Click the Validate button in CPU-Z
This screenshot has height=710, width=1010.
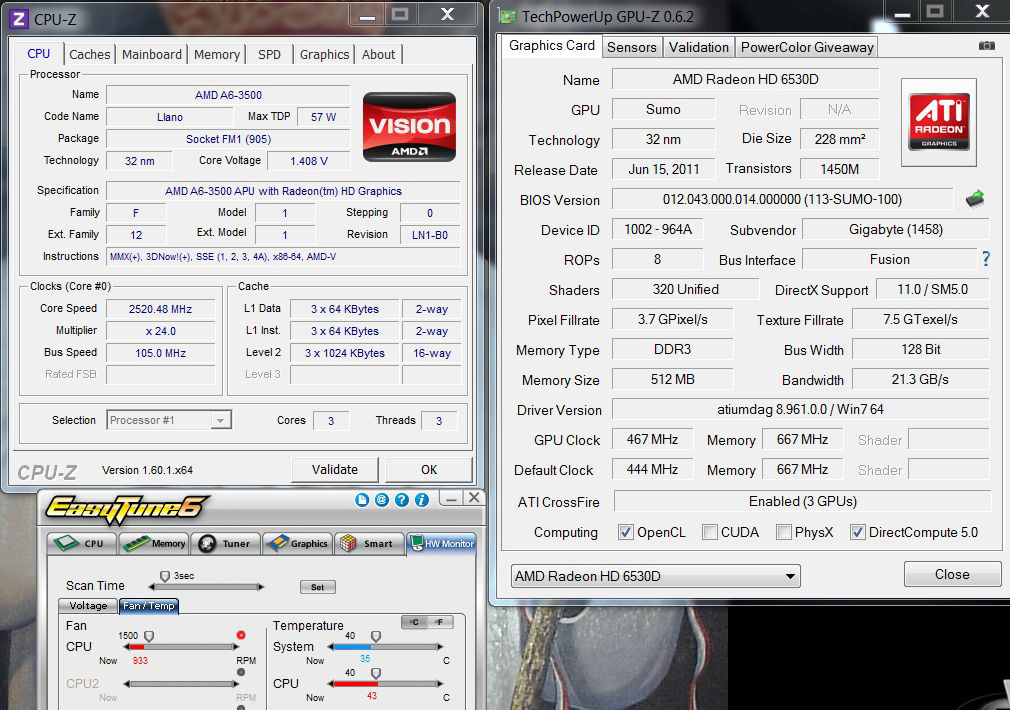(x=334, y=470)
